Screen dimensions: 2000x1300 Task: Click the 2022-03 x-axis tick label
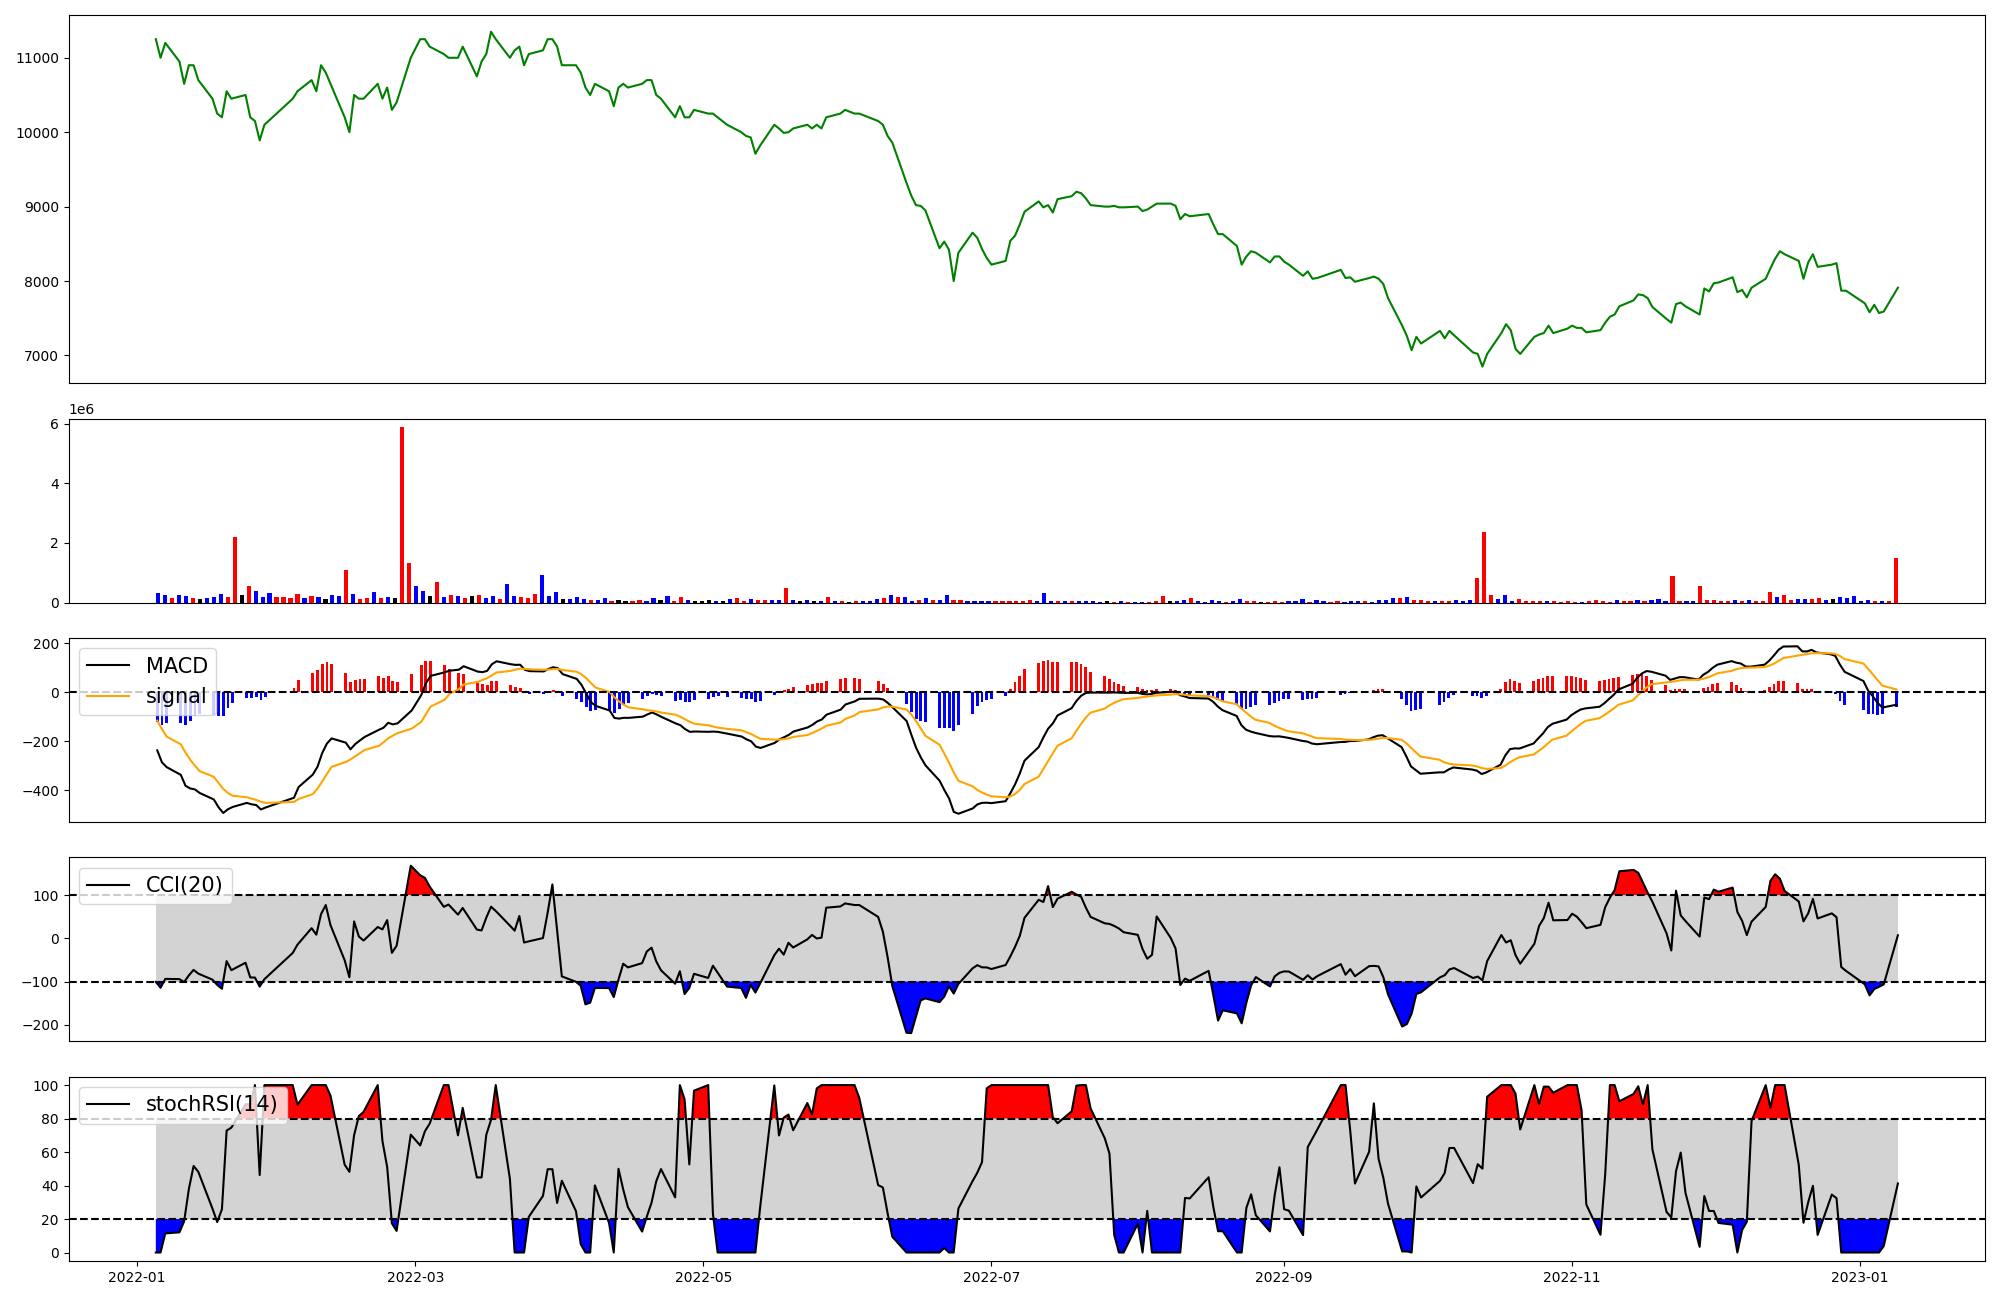[415, 1276]
